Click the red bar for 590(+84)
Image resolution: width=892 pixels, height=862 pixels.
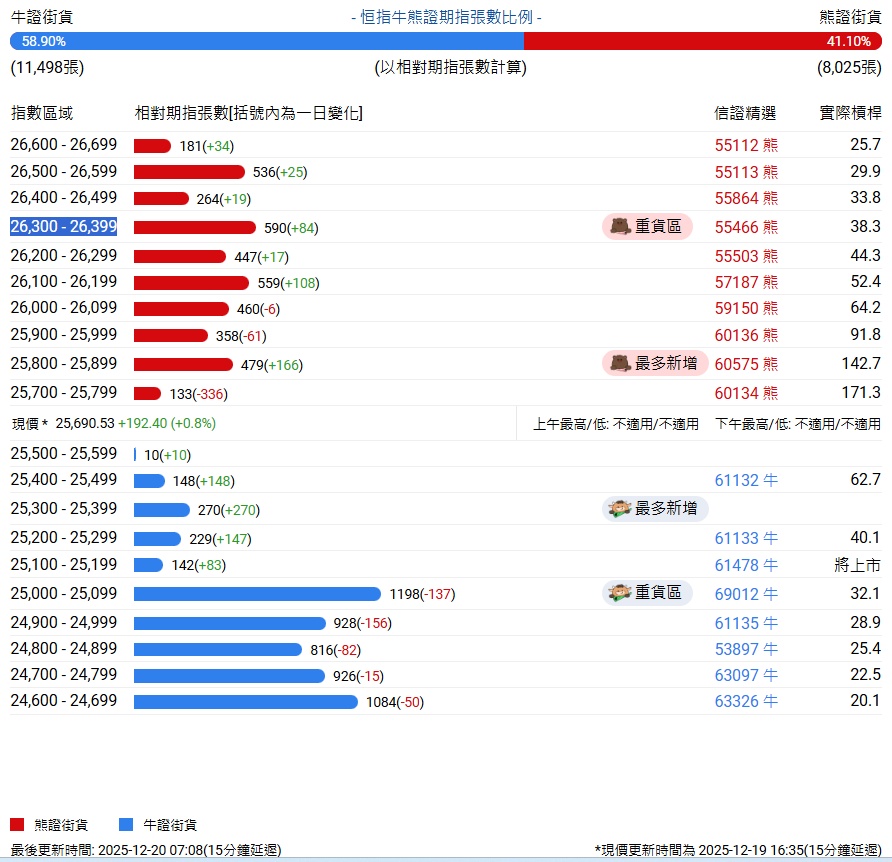195,228
